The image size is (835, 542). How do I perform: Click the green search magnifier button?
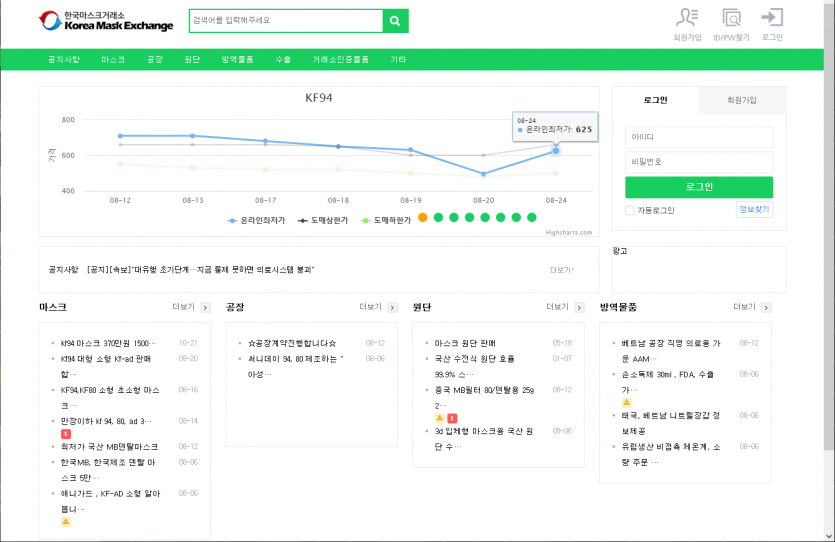click(x=396, y=21)
